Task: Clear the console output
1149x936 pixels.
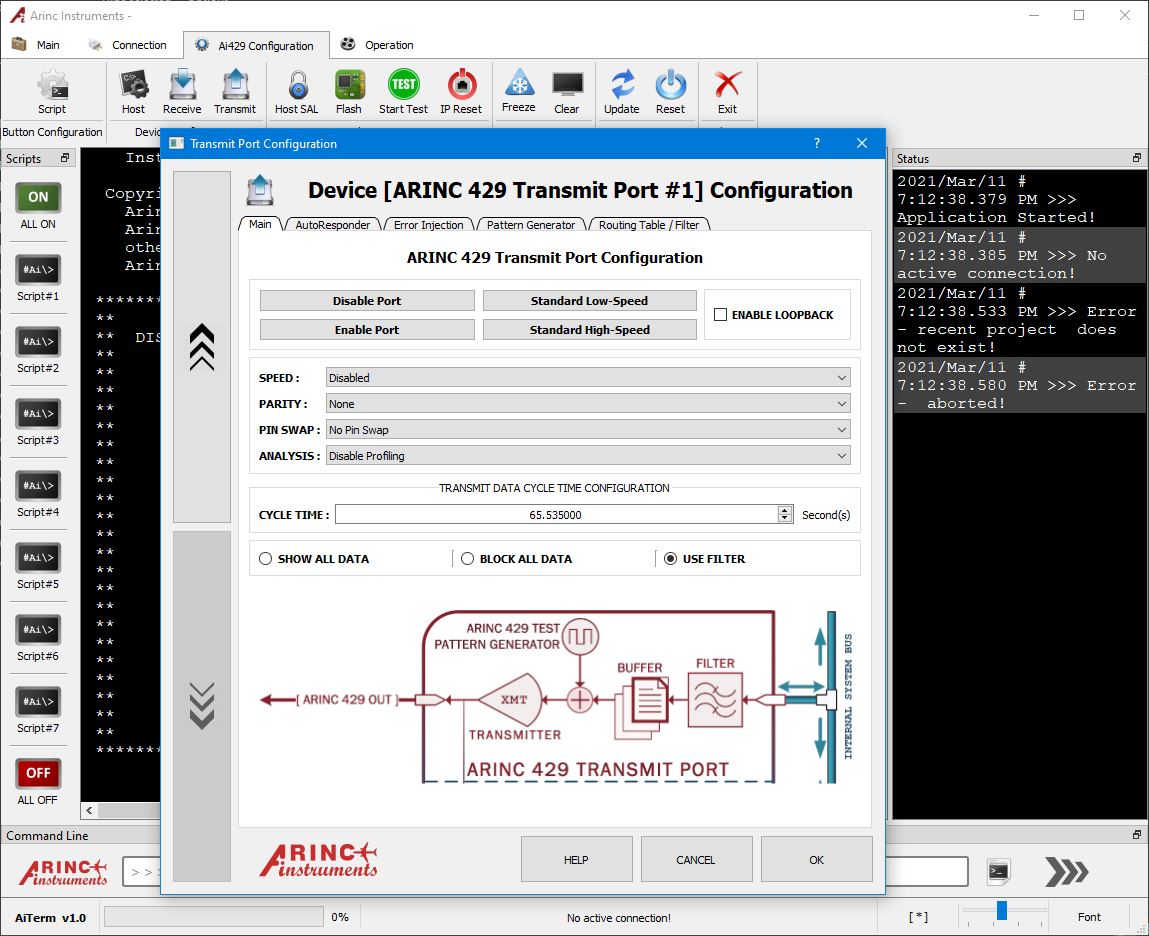Action: click(x=567, y=91)
